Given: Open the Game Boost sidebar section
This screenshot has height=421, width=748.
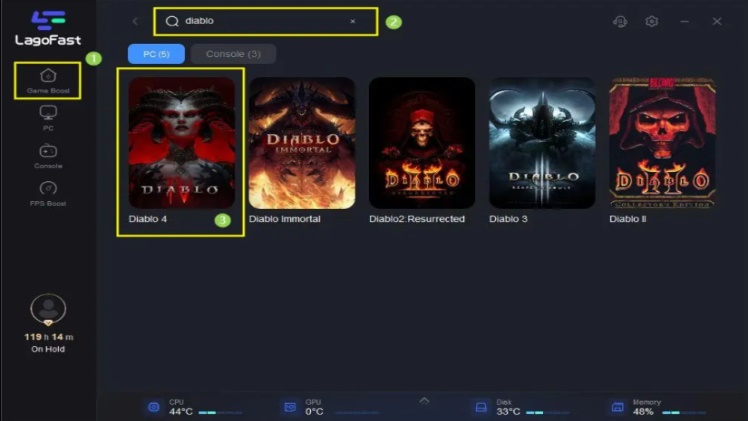Looking at the screenshot, I should [48, 81].
